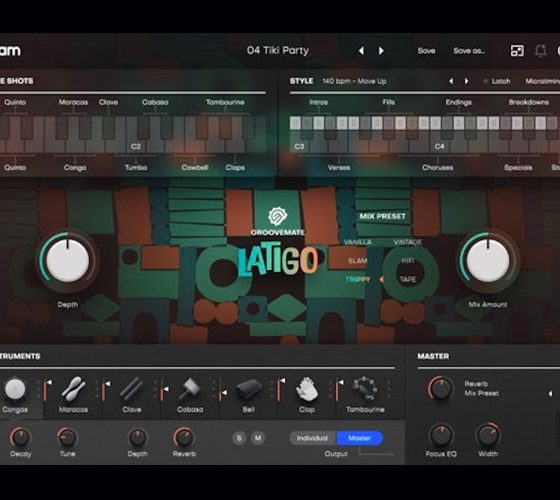Solo the instrument with S button

[239, 438]
